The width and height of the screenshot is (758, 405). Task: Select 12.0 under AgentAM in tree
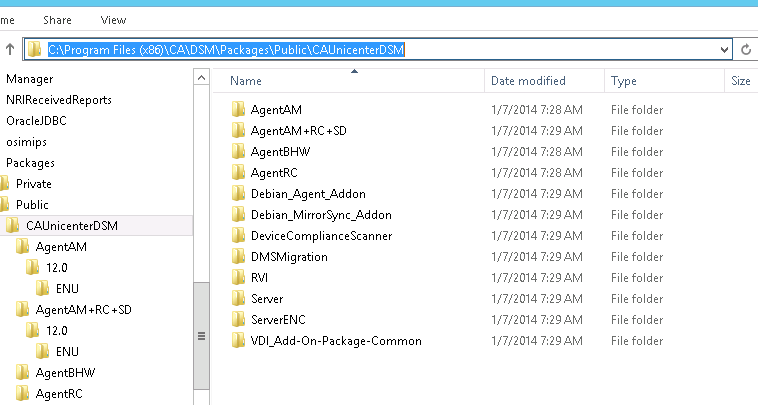click(57, 268)
